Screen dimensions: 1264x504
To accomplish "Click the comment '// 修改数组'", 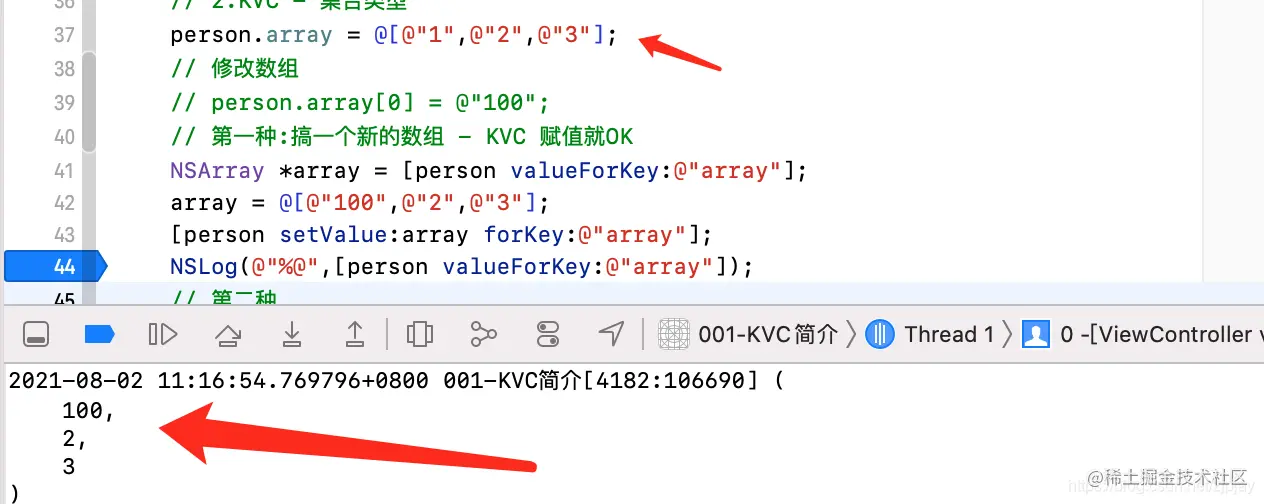I will pyautogui.click(x=235, y=69).
